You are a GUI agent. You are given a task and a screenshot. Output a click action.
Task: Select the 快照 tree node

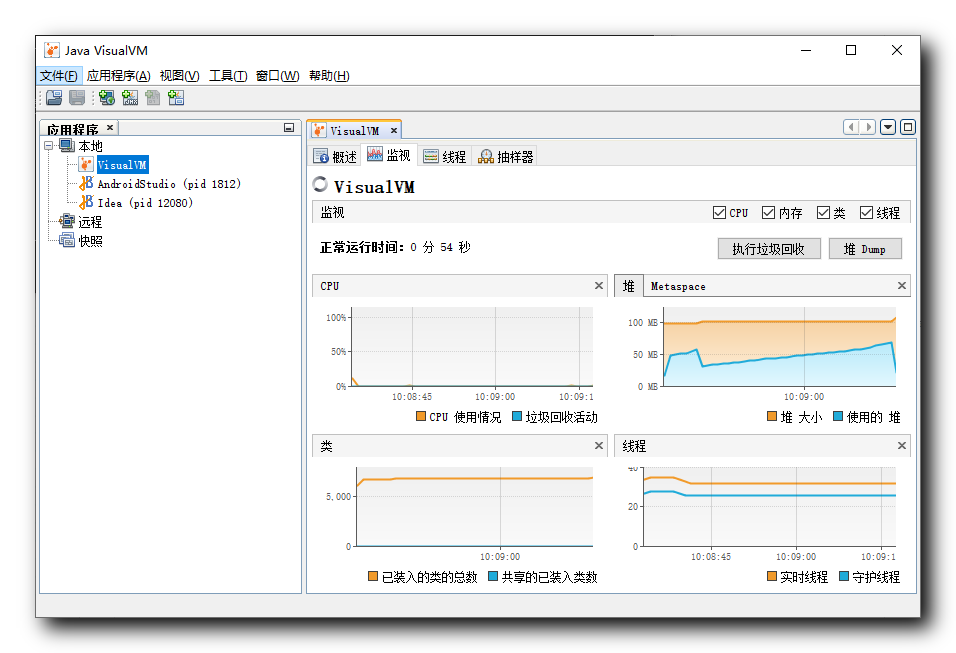click(x=90, y=240)
